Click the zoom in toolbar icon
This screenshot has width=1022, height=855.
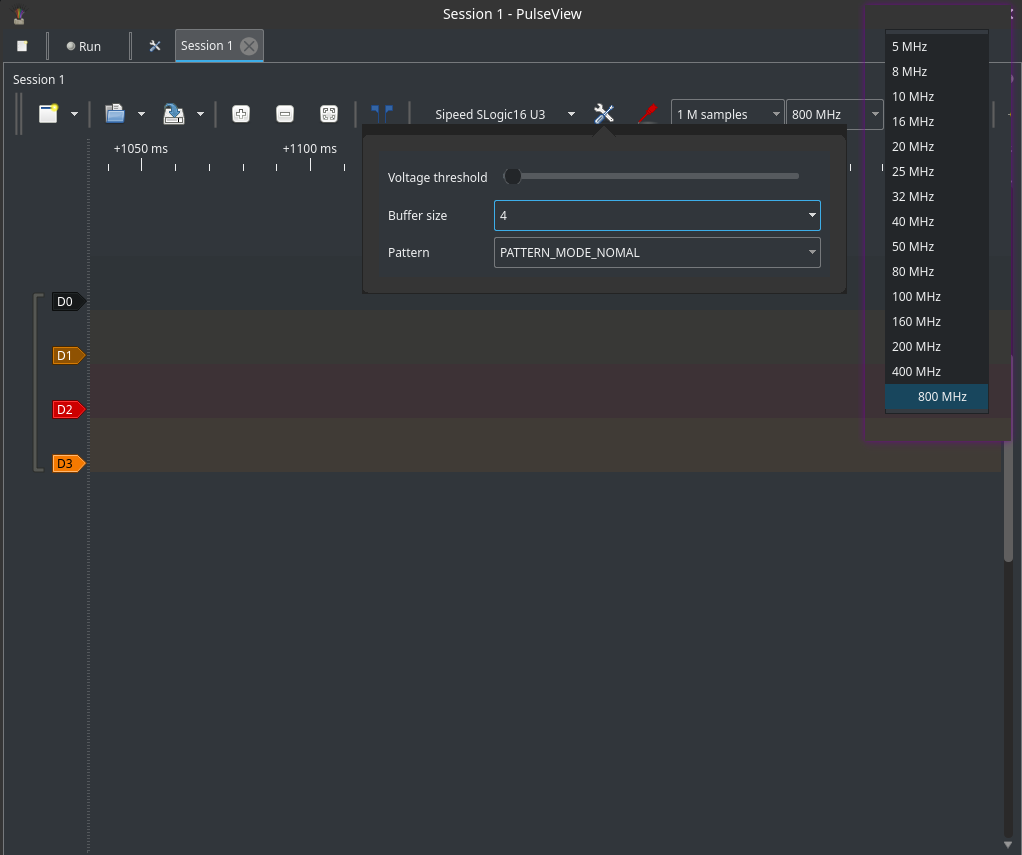241,114
